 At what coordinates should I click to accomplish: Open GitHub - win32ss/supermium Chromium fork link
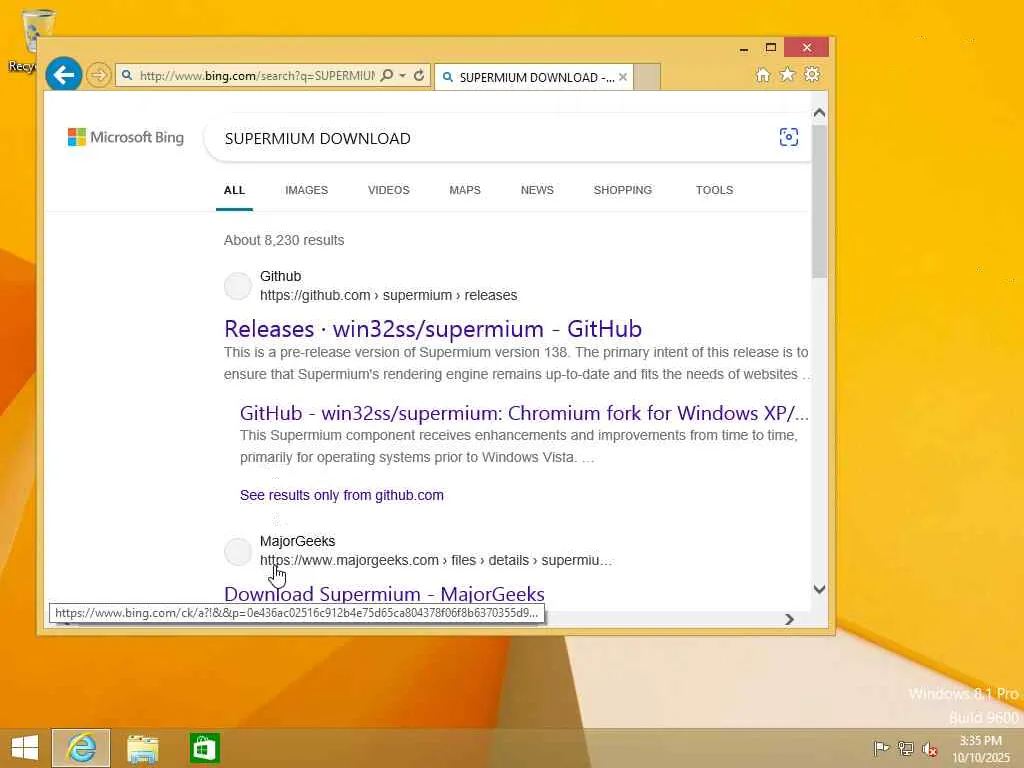coord(524,413)
